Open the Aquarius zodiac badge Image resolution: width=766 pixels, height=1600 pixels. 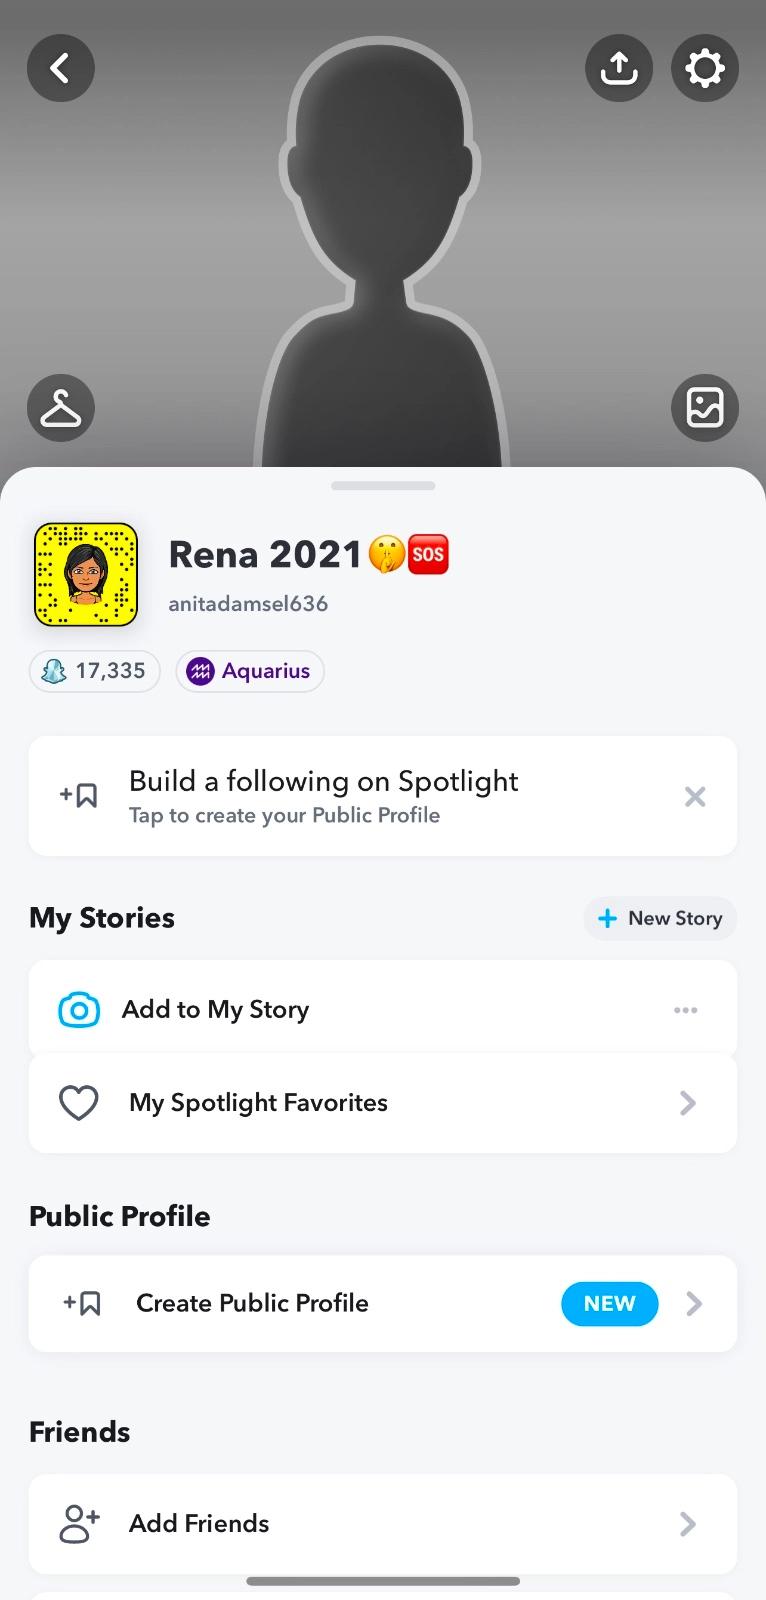tap(250, 671)
